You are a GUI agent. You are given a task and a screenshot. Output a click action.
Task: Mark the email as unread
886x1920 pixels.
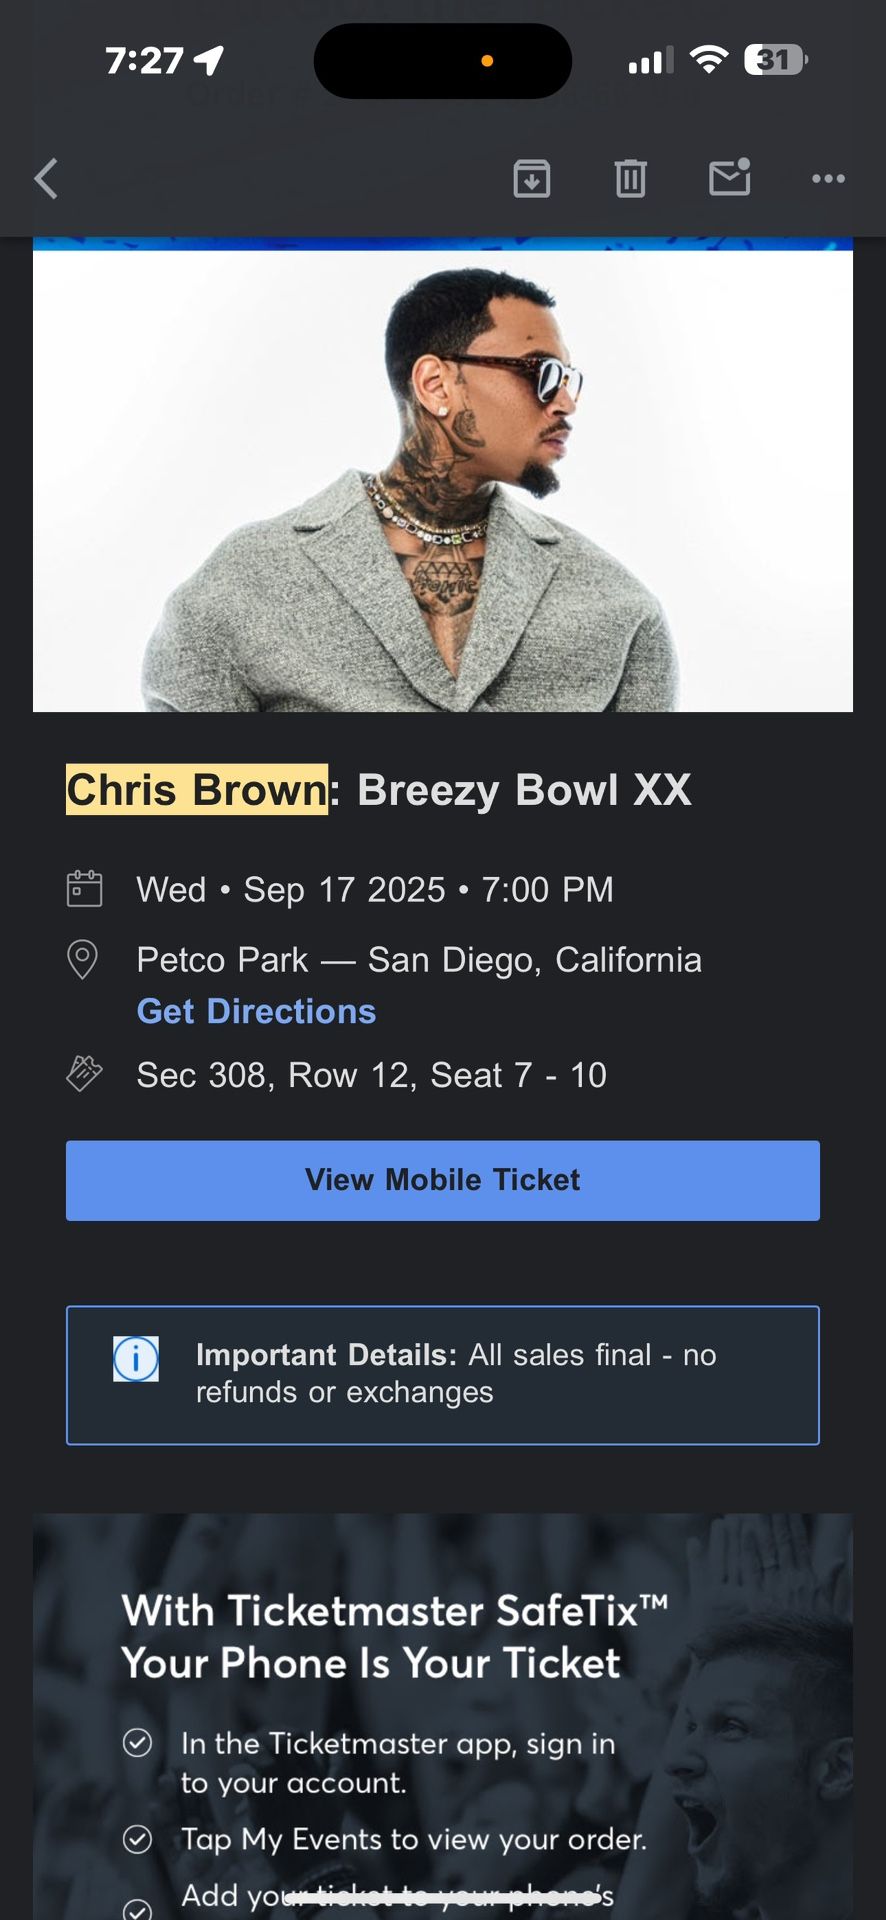728,178
